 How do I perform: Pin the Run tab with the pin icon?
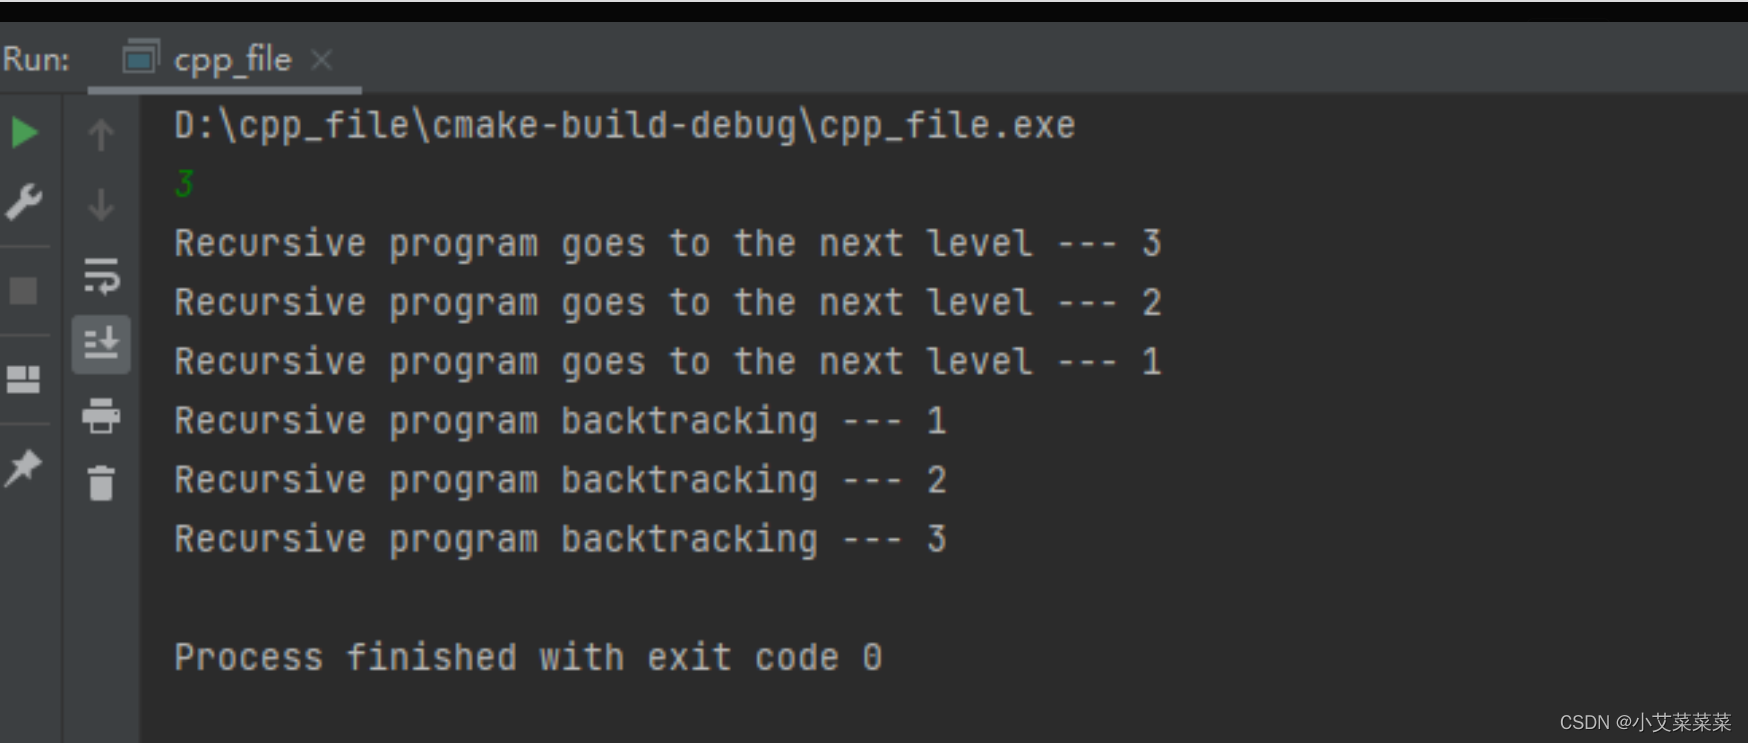pyautogui.click(x=24, y=467)
